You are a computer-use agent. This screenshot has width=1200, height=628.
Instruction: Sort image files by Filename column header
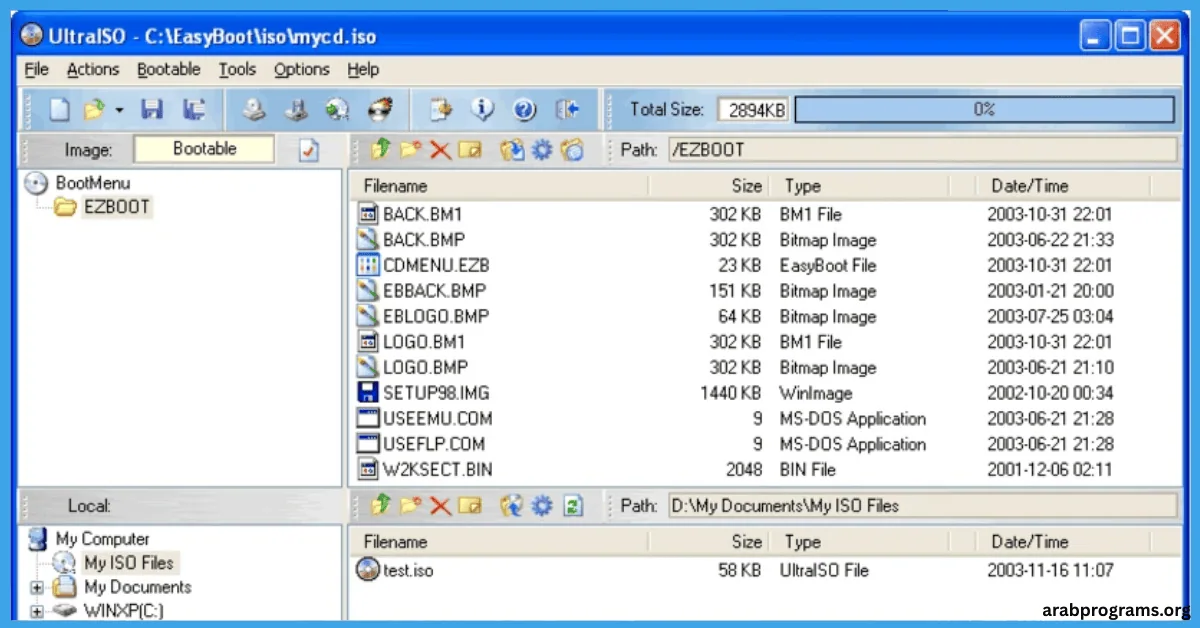coord(499,186)
